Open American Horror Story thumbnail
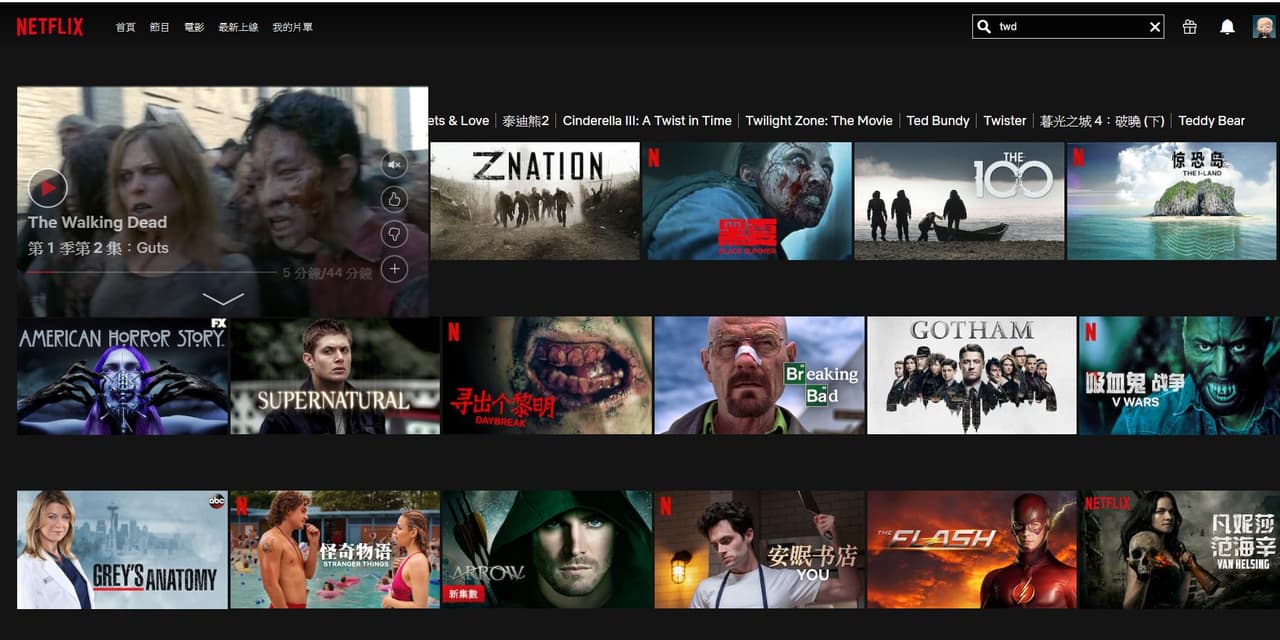 (123, 375)
